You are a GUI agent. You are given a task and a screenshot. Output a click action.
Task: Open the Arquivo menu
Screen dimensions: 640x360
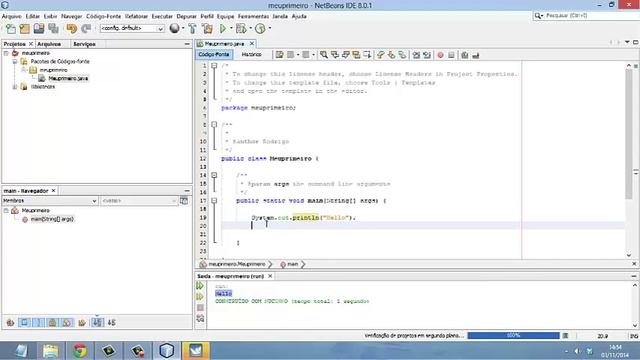11,16
